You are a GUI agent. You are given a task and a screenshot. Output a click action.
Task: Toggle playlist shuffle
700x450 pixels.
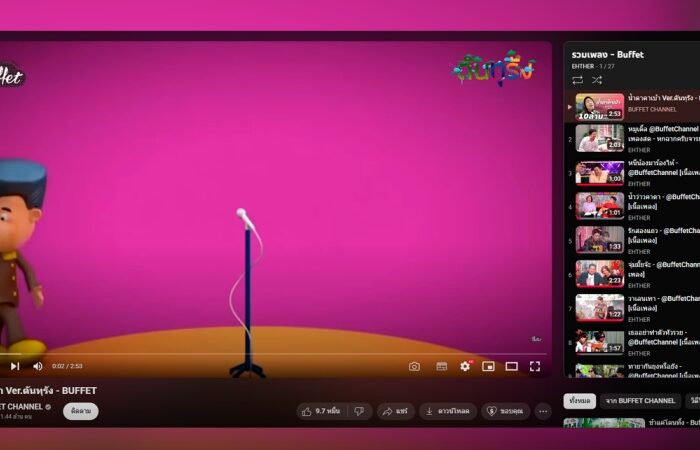[597, 80]
